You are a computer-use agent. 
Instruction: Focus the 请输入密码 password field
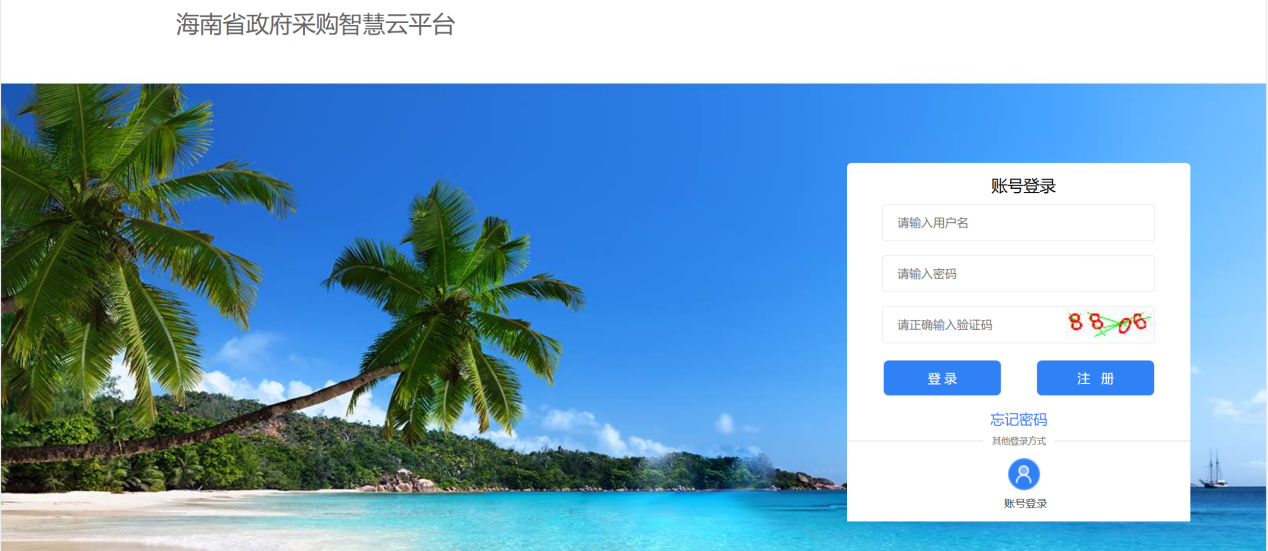(1018, 274)
